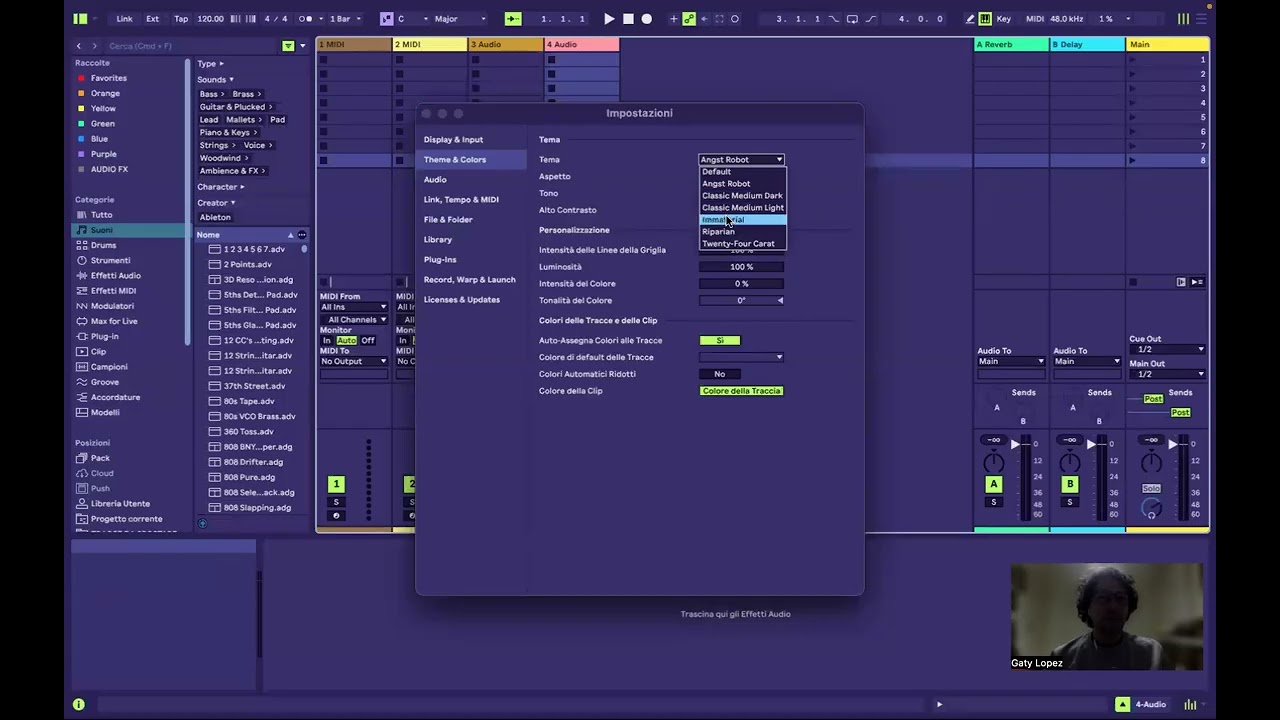Select Modulatori category in browser
The height and width of the screenshot is (720, 1280).
pos(130,306)
